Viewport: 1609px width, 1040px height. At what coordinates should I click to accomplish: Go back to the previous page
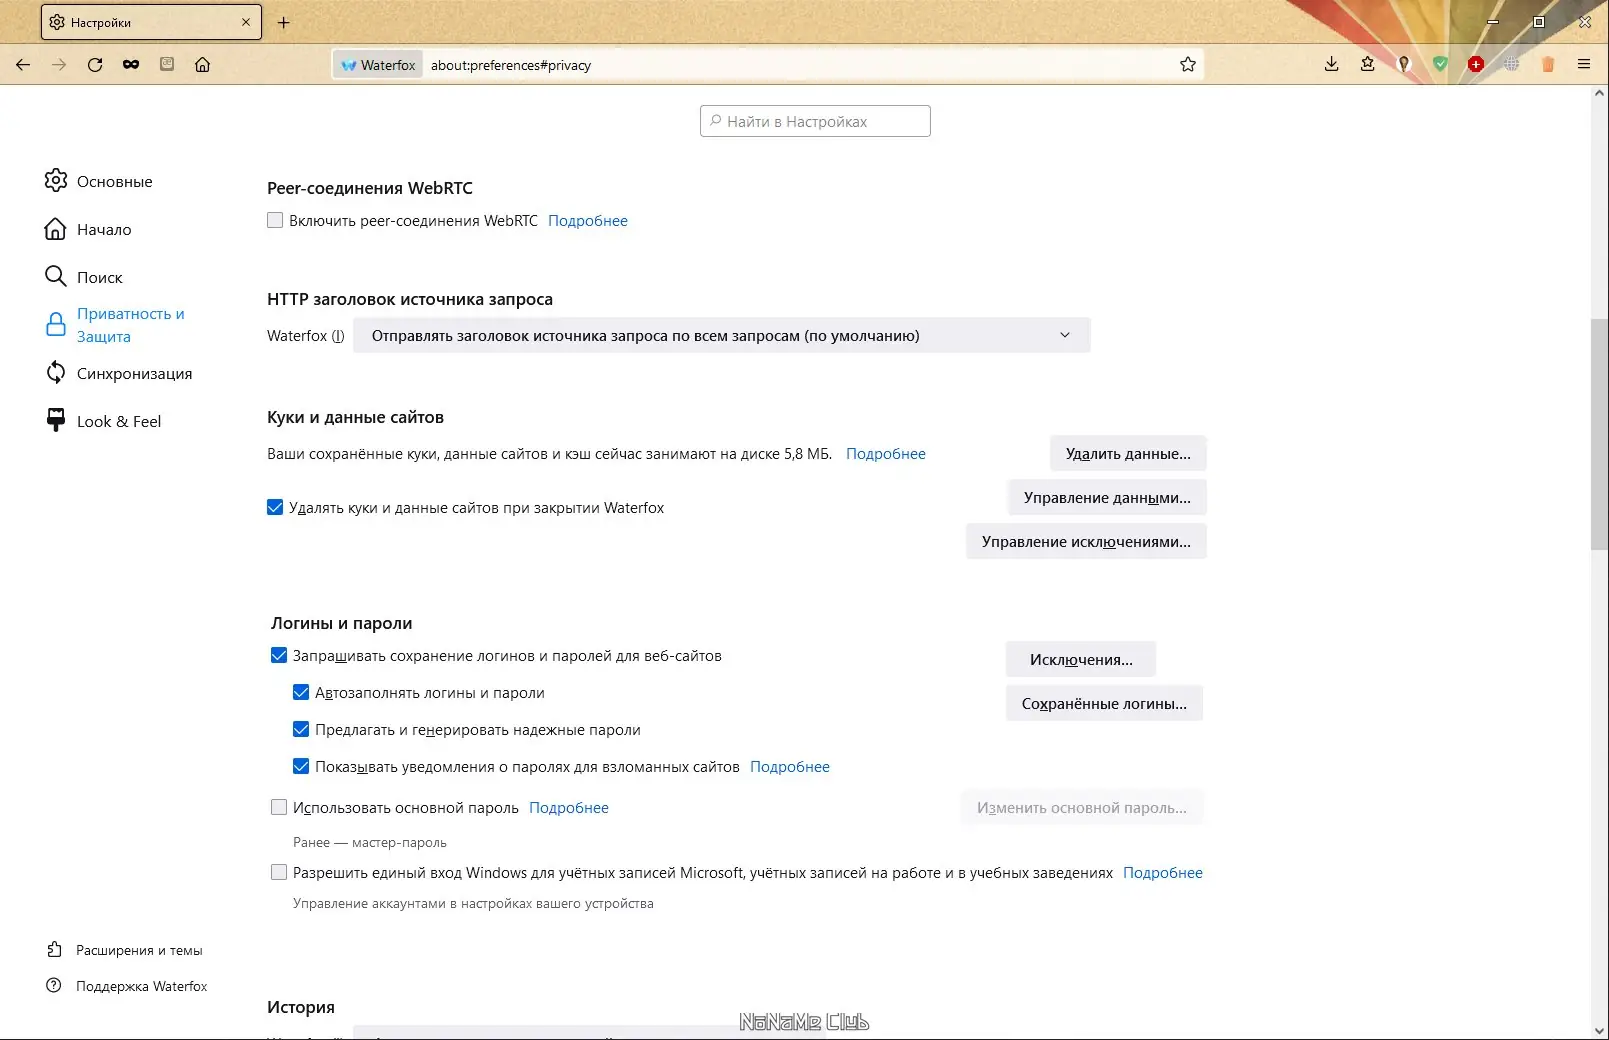point(23,65)
